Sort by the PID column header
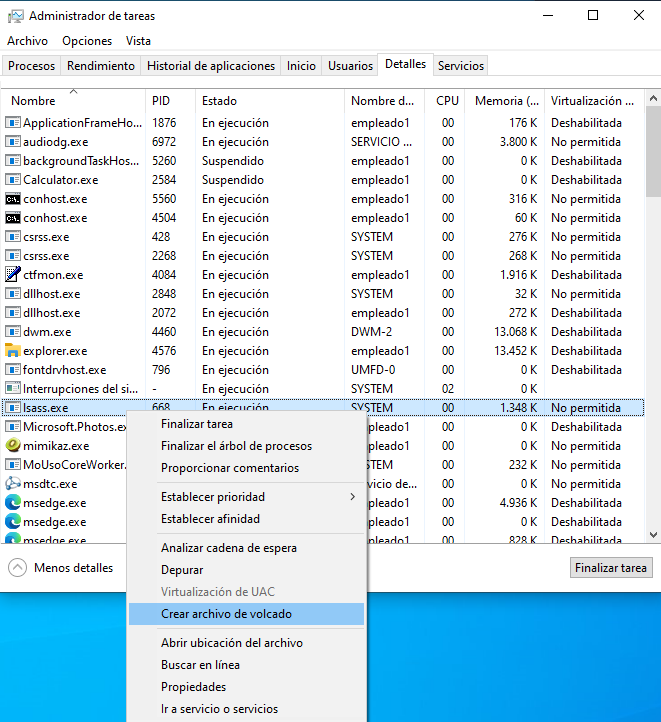The width and height of the screenshot is (661, 722). click(171, 101)
